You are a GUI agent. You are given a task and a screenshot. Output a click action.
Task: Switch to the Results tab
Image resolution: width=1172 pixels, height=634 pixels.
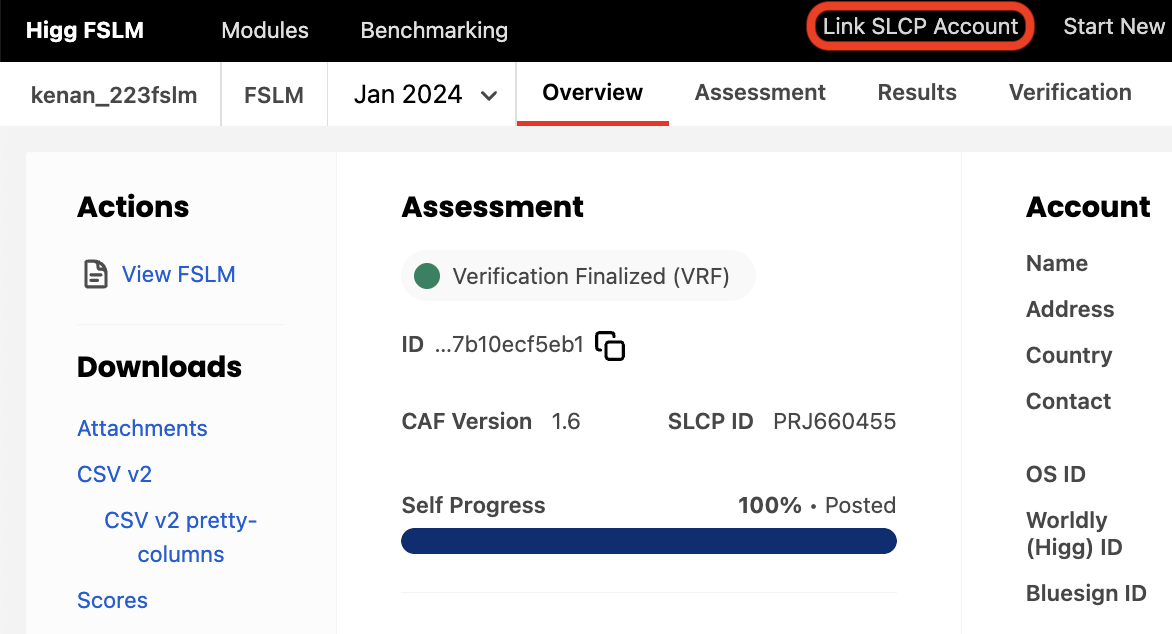[917, 93]
